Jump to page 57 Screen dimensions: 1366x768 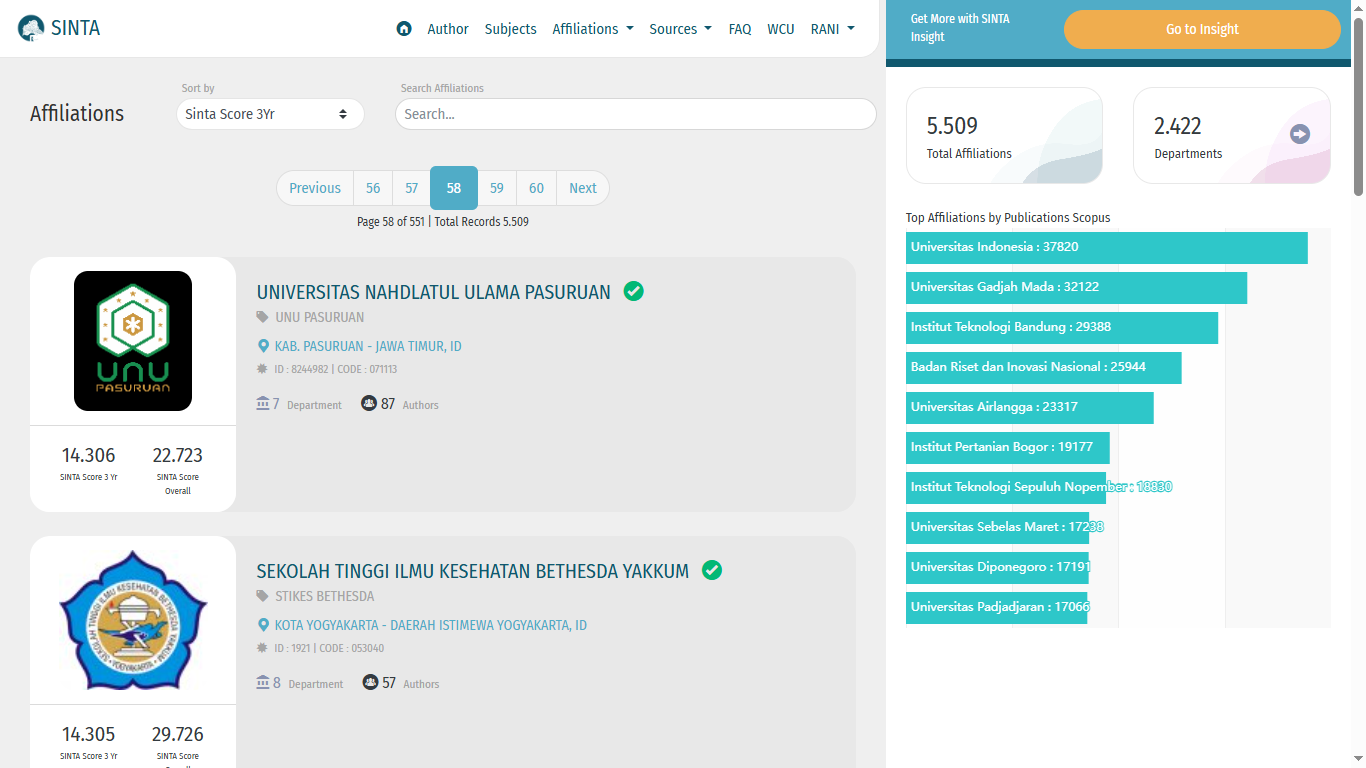(x=412, y=188)
